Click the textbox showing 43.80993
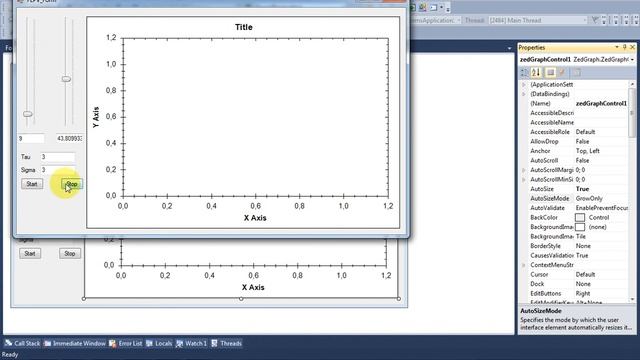Image resolution: width=640 pixels, height=360 pixels. pyautogui.click(x=69, y=139)
